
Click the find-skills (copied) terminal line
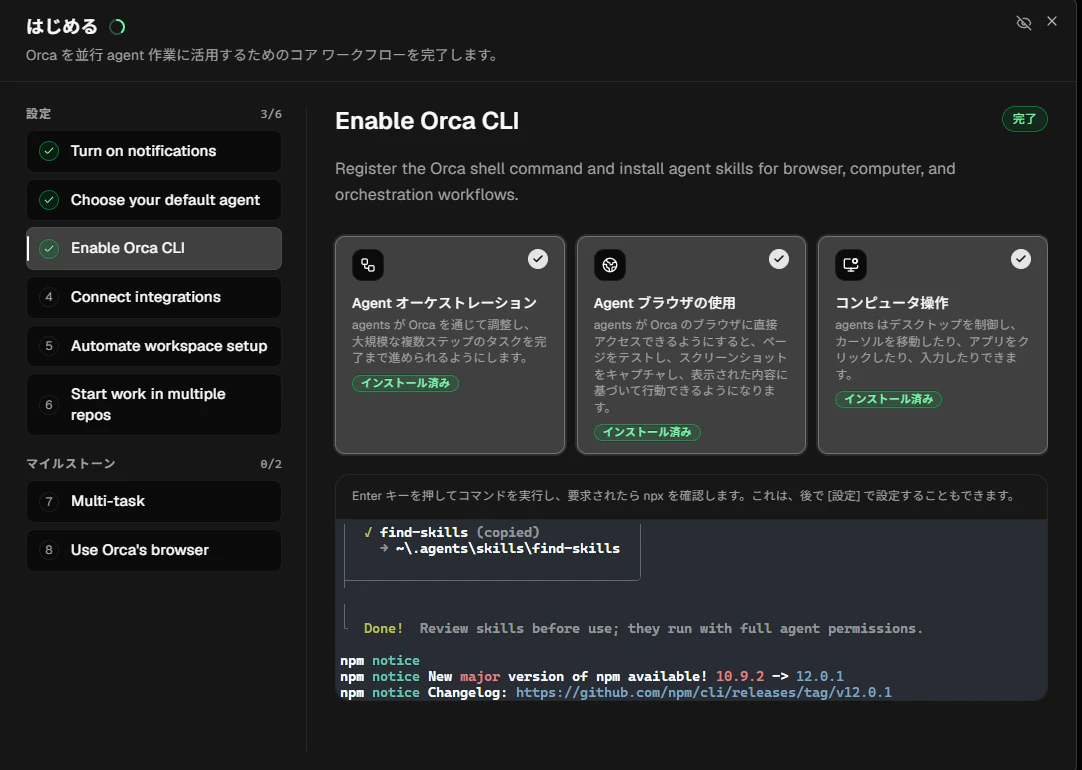[x=452, y=532]
